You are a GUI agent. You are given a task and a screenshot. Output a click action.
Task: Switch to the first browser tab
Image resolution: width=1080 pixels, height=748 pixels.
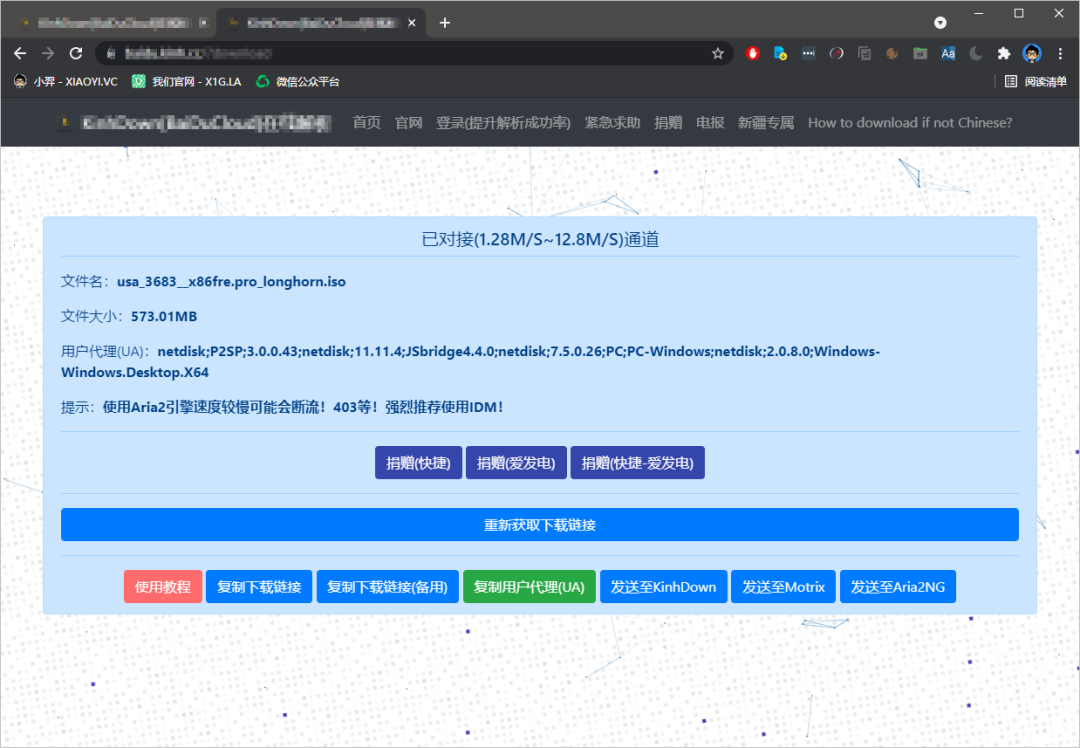click(110, 23)
